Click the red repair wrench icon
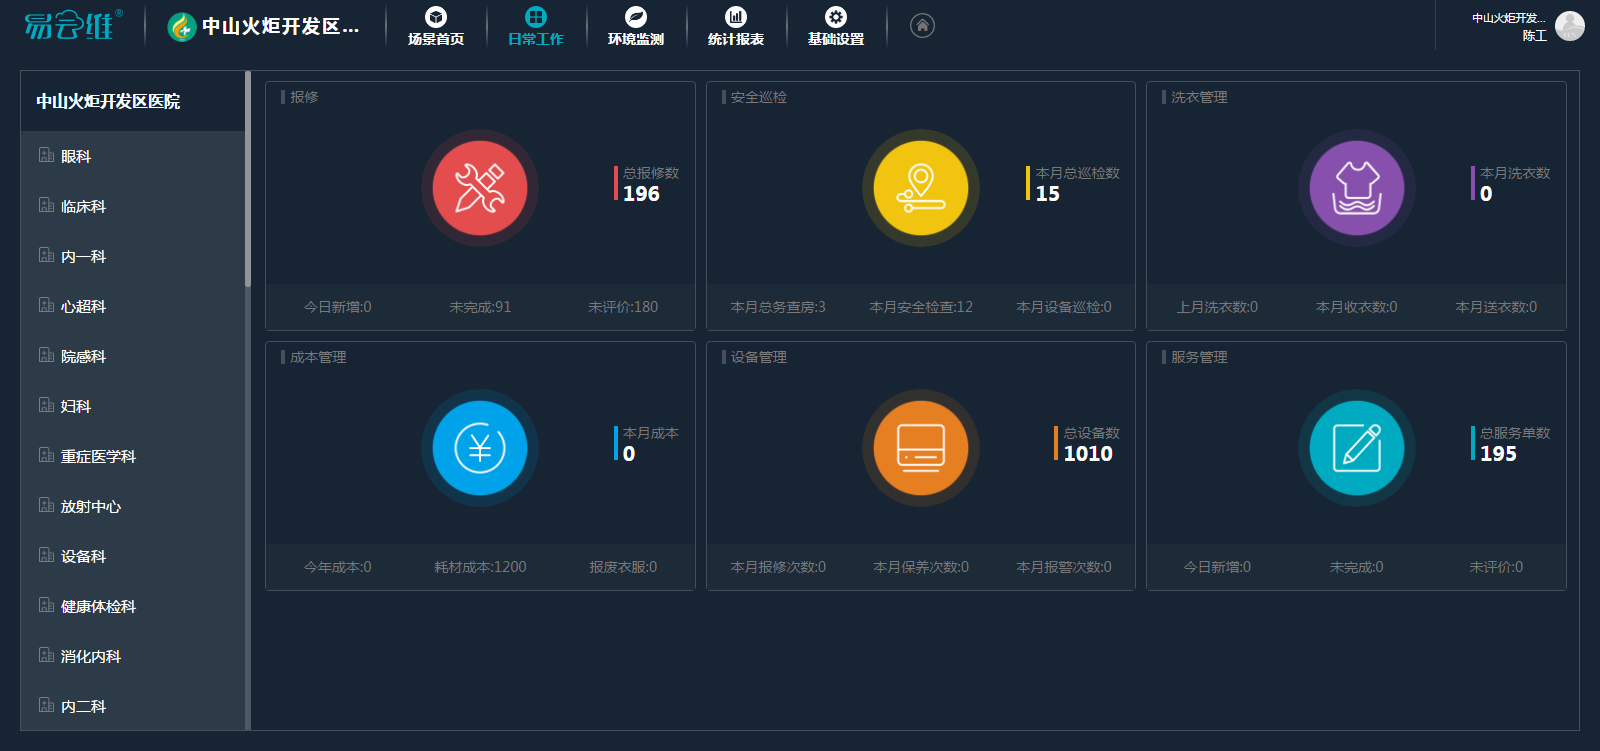Viewport: 1600px width, 751px height. click(x=480, y=188)
